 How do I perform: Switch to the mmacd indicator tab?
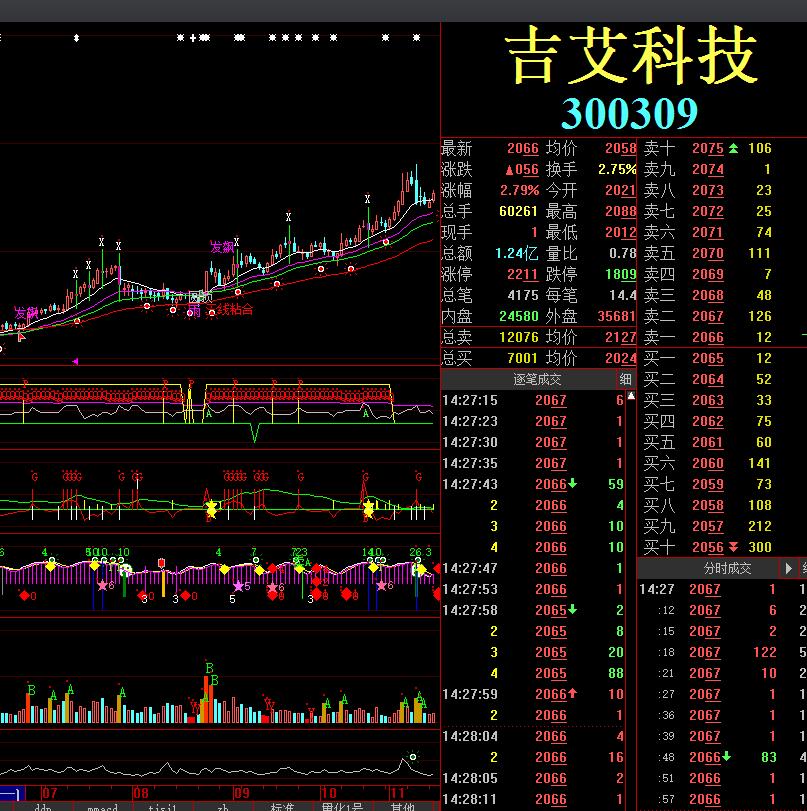(102, 807)
